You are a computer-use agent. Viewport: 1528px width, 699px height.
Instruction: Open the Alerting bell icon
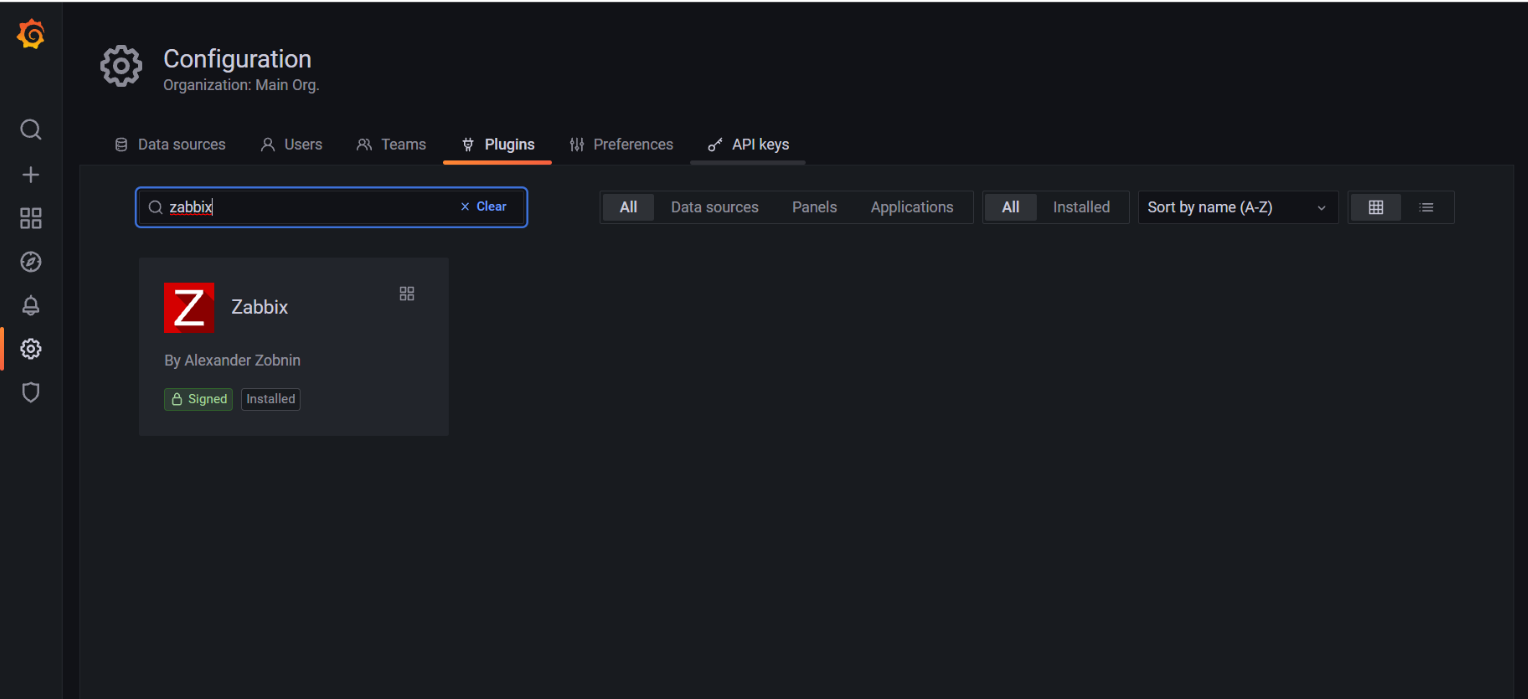tap(31, 306)
